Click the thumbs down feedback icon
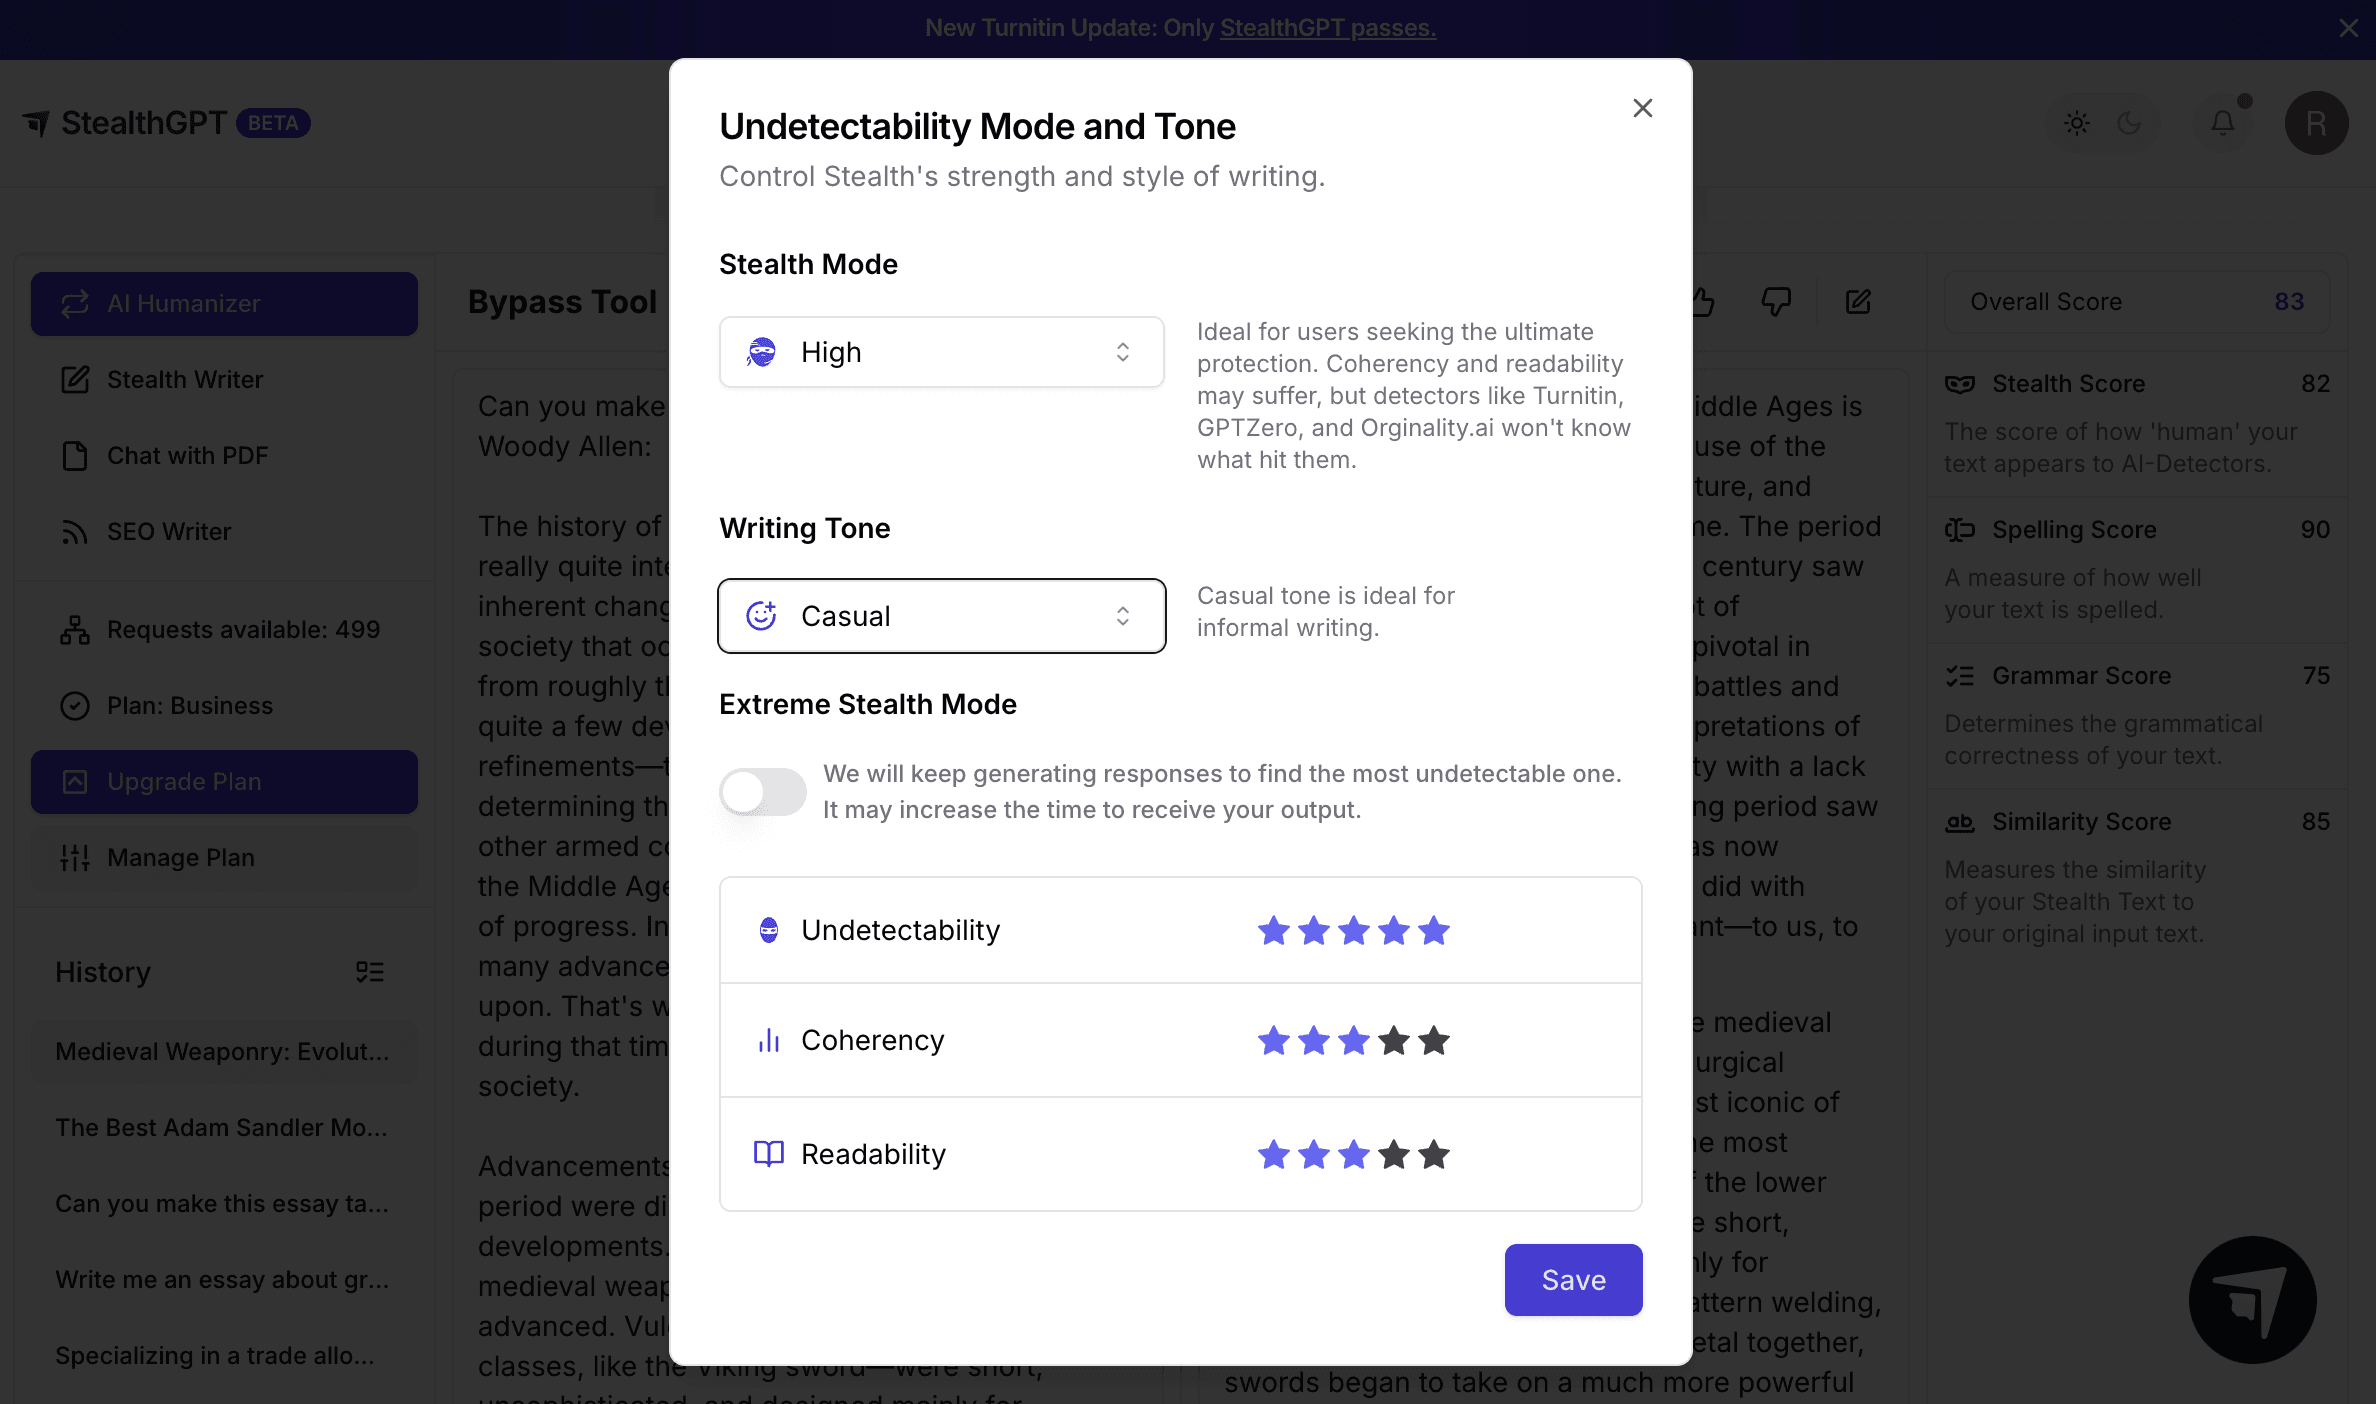 click(1776, 302)
